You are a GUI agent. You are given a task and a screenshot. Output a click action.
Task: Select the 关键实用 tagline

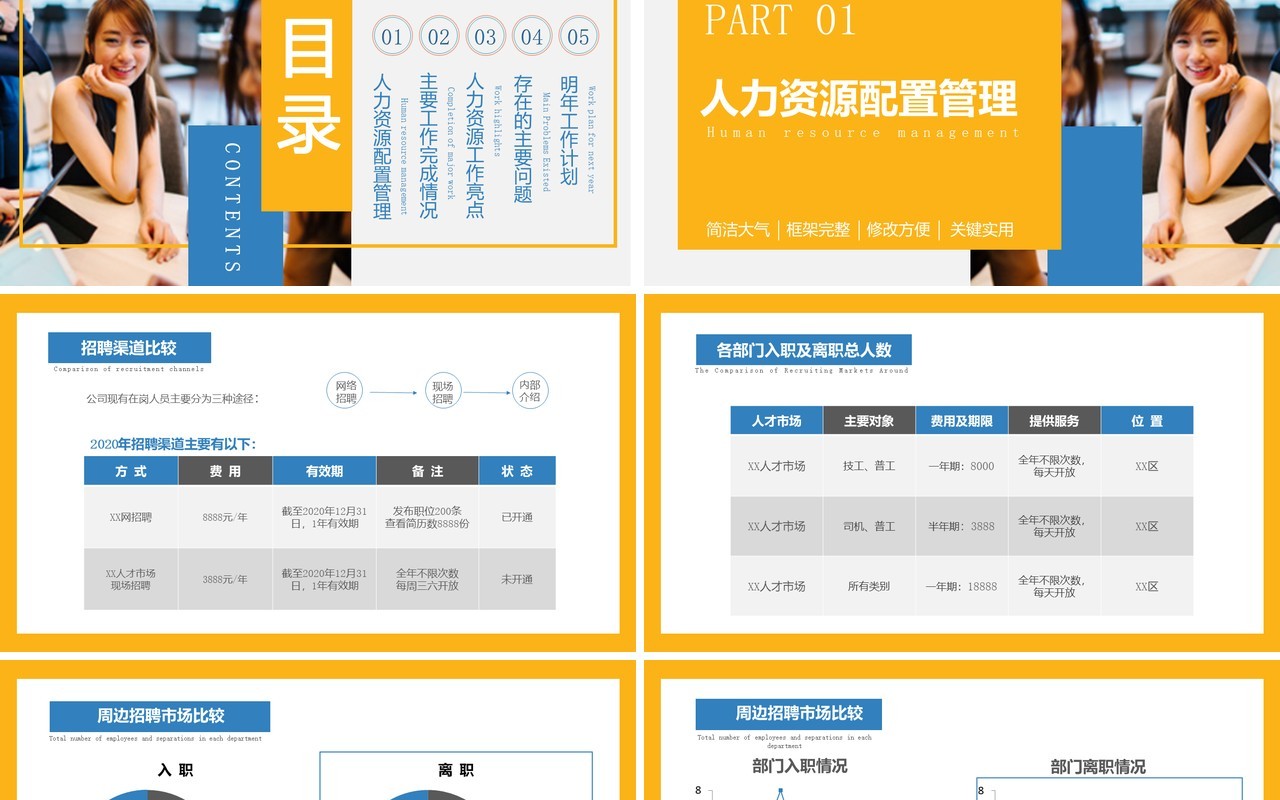[x=982, y=229]
